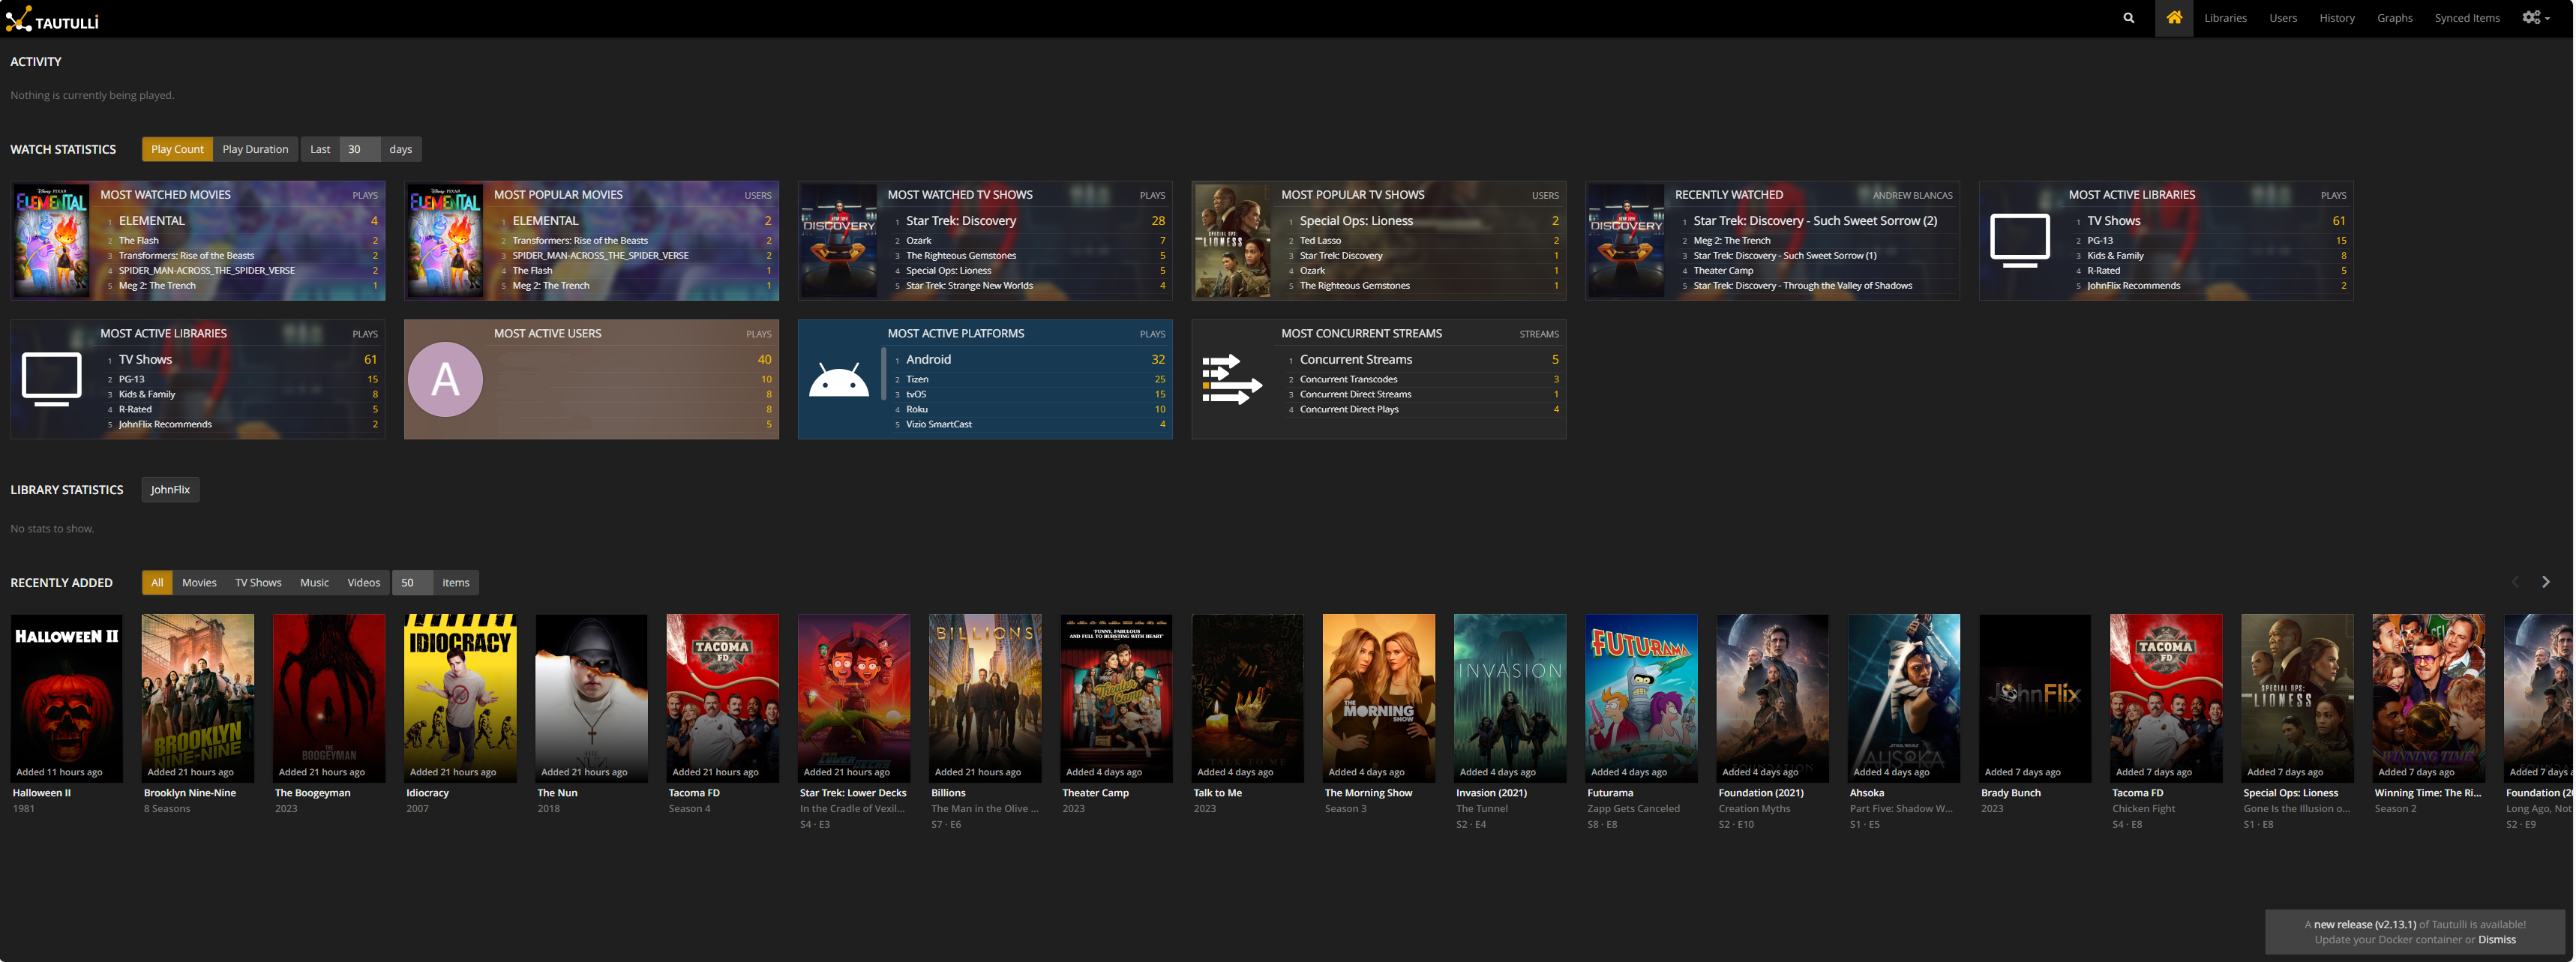Edit the recently added items count field
The image size is (2576, 962).
coord(412,583)
